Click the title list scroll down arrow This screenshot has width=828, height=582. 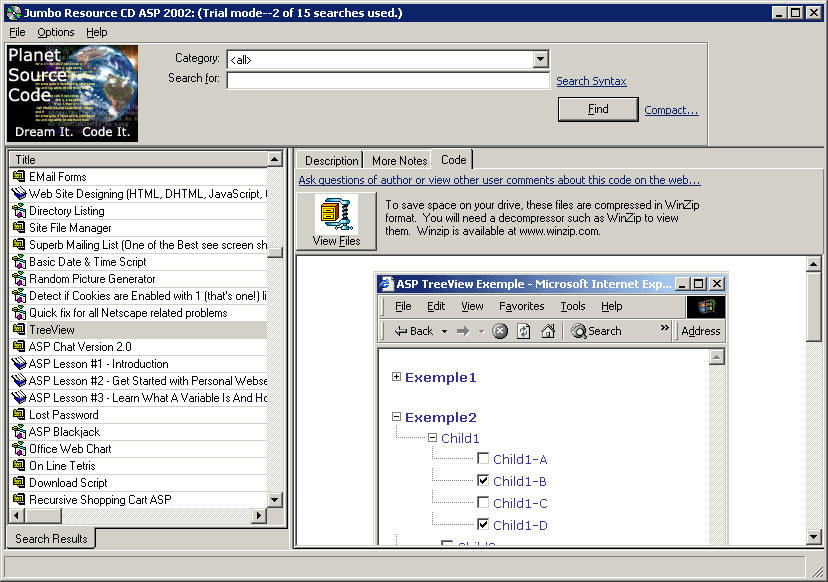275,500
